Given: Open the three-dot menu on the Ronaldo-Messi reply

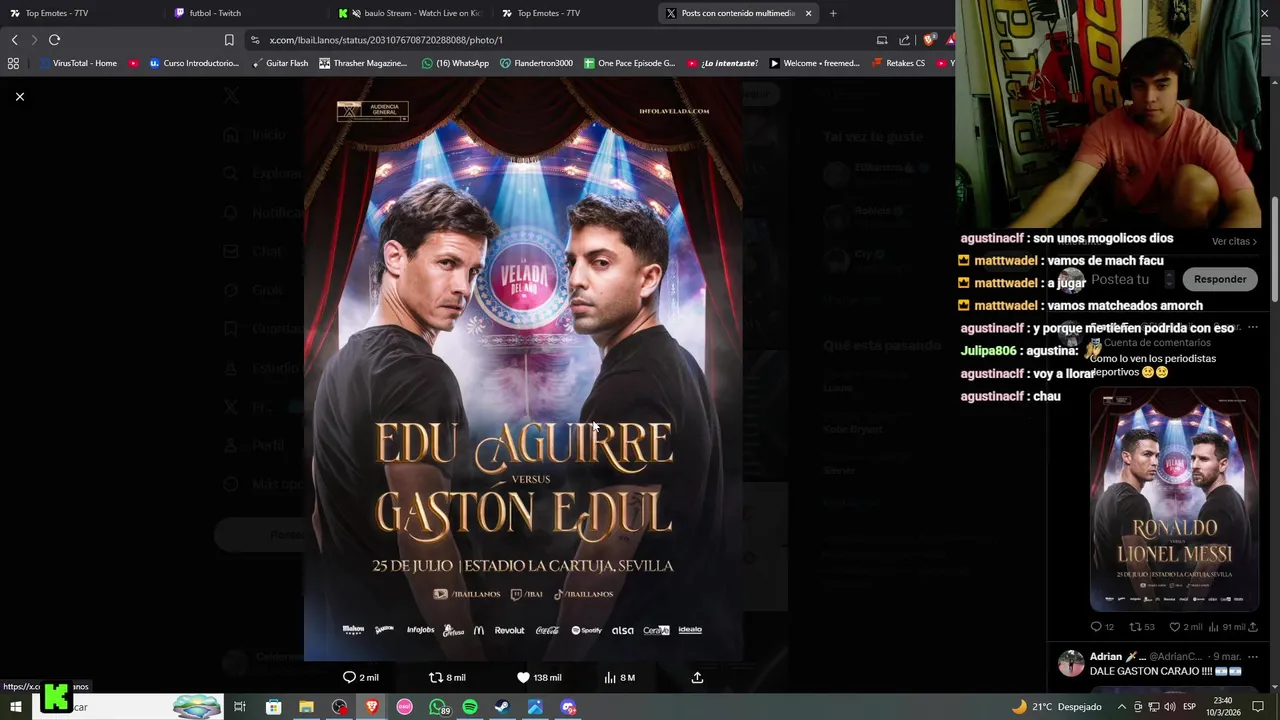Looking at the screenshot, I should [x=1252, y=327].
